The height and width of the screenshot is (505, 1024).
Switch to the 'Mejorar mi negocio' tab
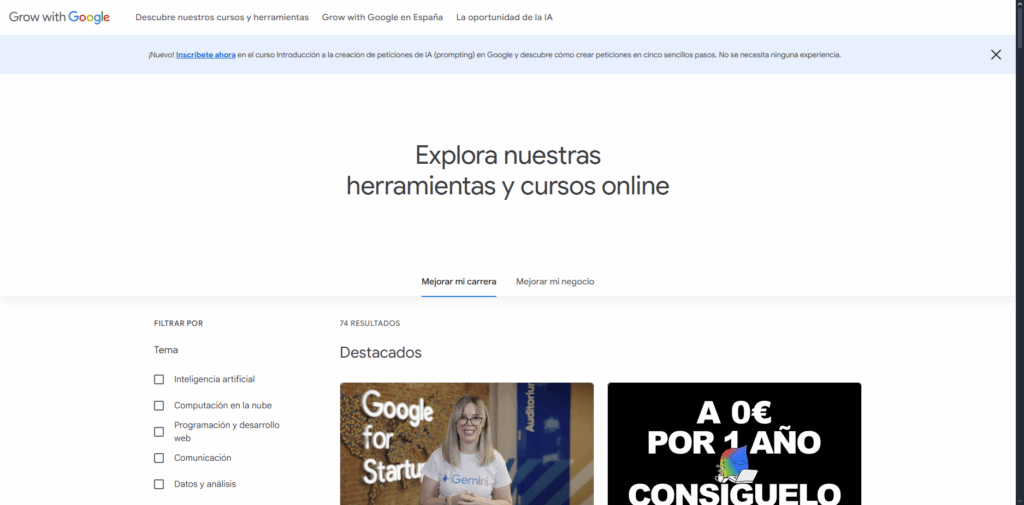555,282
